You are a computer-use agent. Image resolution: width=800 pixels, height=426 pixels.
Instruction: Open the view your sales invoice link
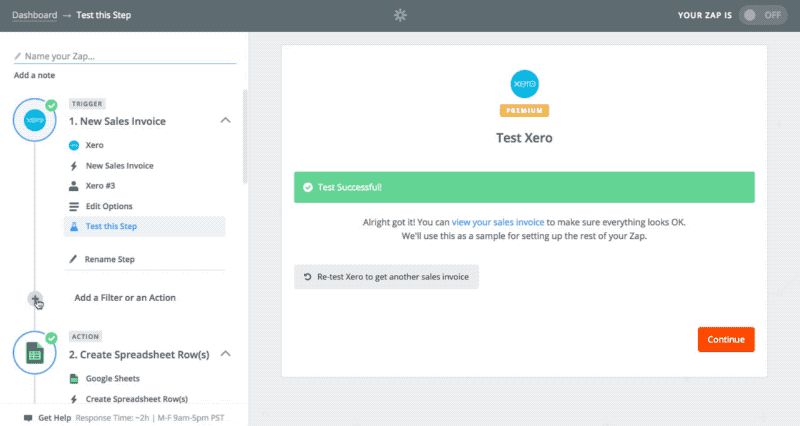tap(498, 222)
